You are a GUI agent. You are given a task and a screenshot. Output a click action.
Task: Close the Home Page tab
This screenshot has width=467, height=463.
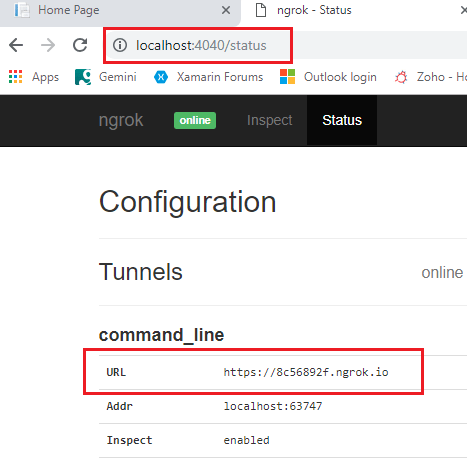pos(226,10)
